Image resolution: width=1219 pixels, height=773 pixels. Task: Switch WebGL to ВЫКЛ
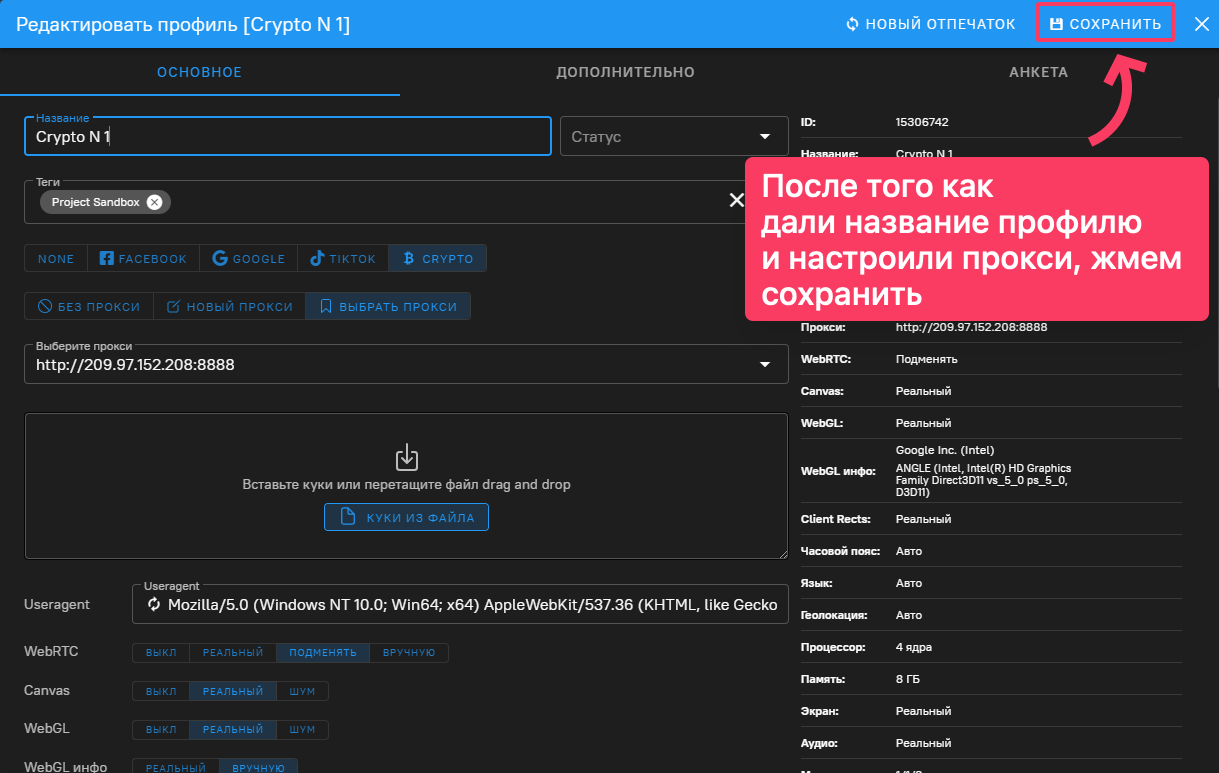coord(160,729)
